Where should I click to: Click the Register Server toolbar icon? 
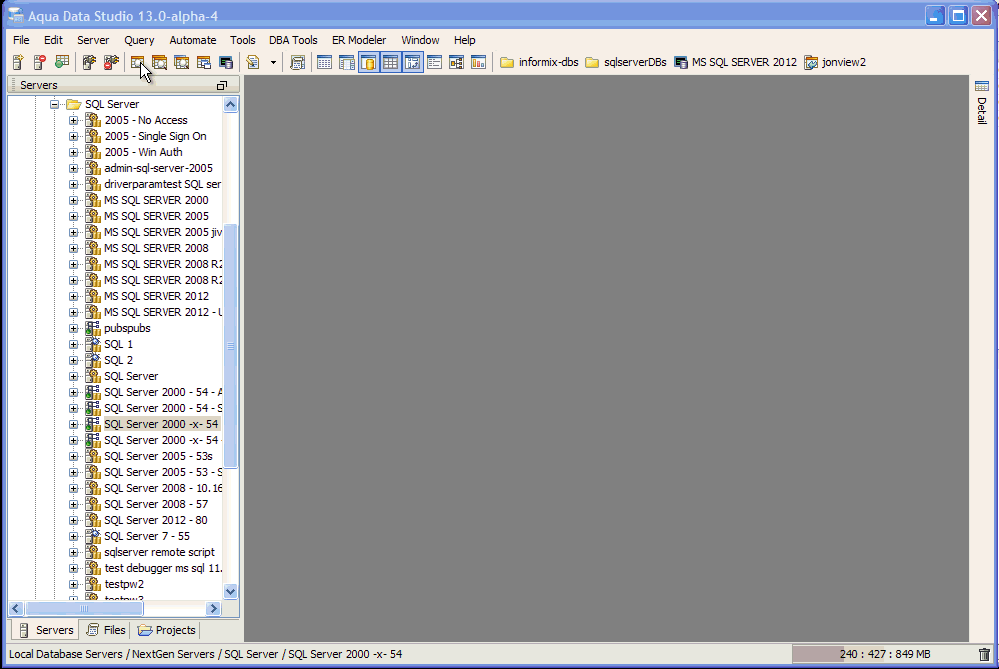pos(18,62)
